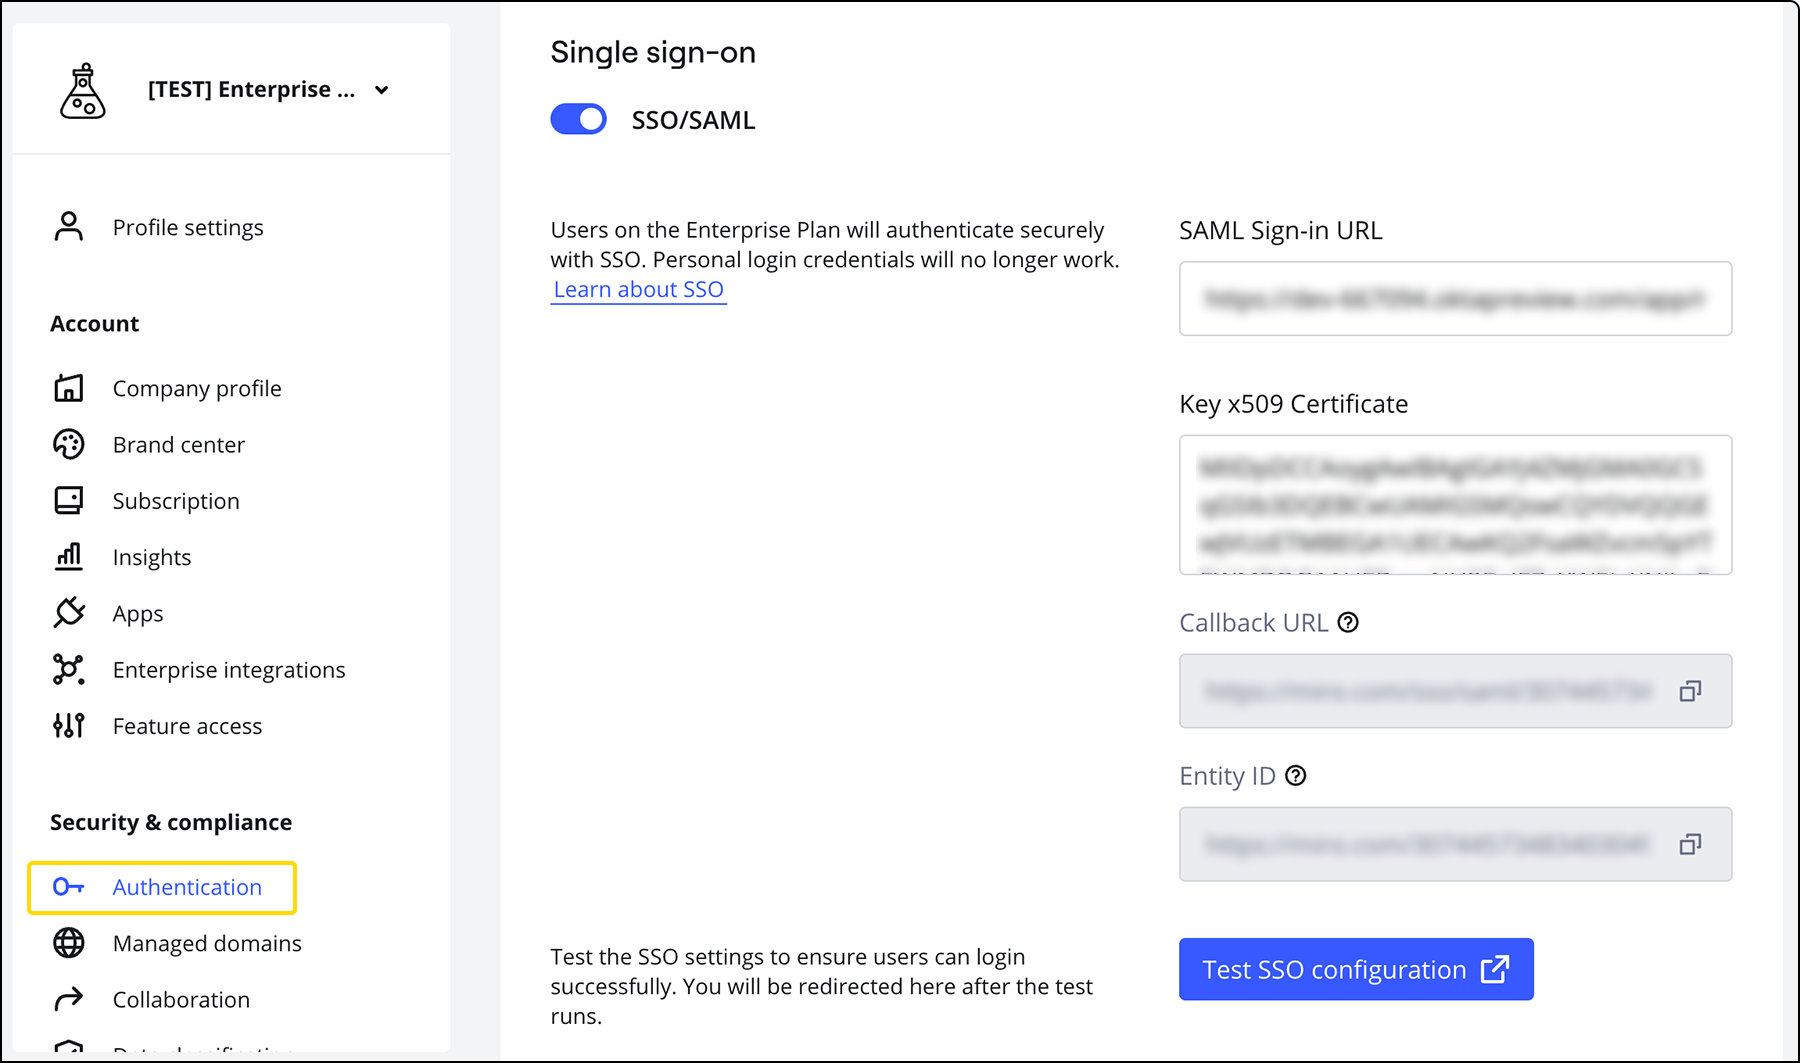Click the Insights bar chart icon
Viewport: 1800px width, 1063px height.
pos(68,557)
